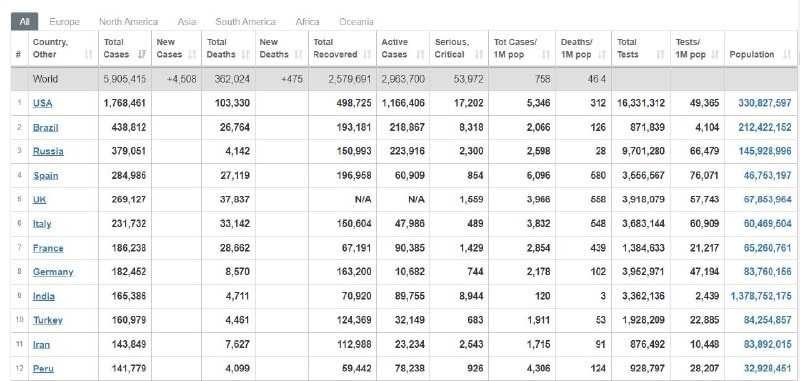Switch to the North America tab

128,21
